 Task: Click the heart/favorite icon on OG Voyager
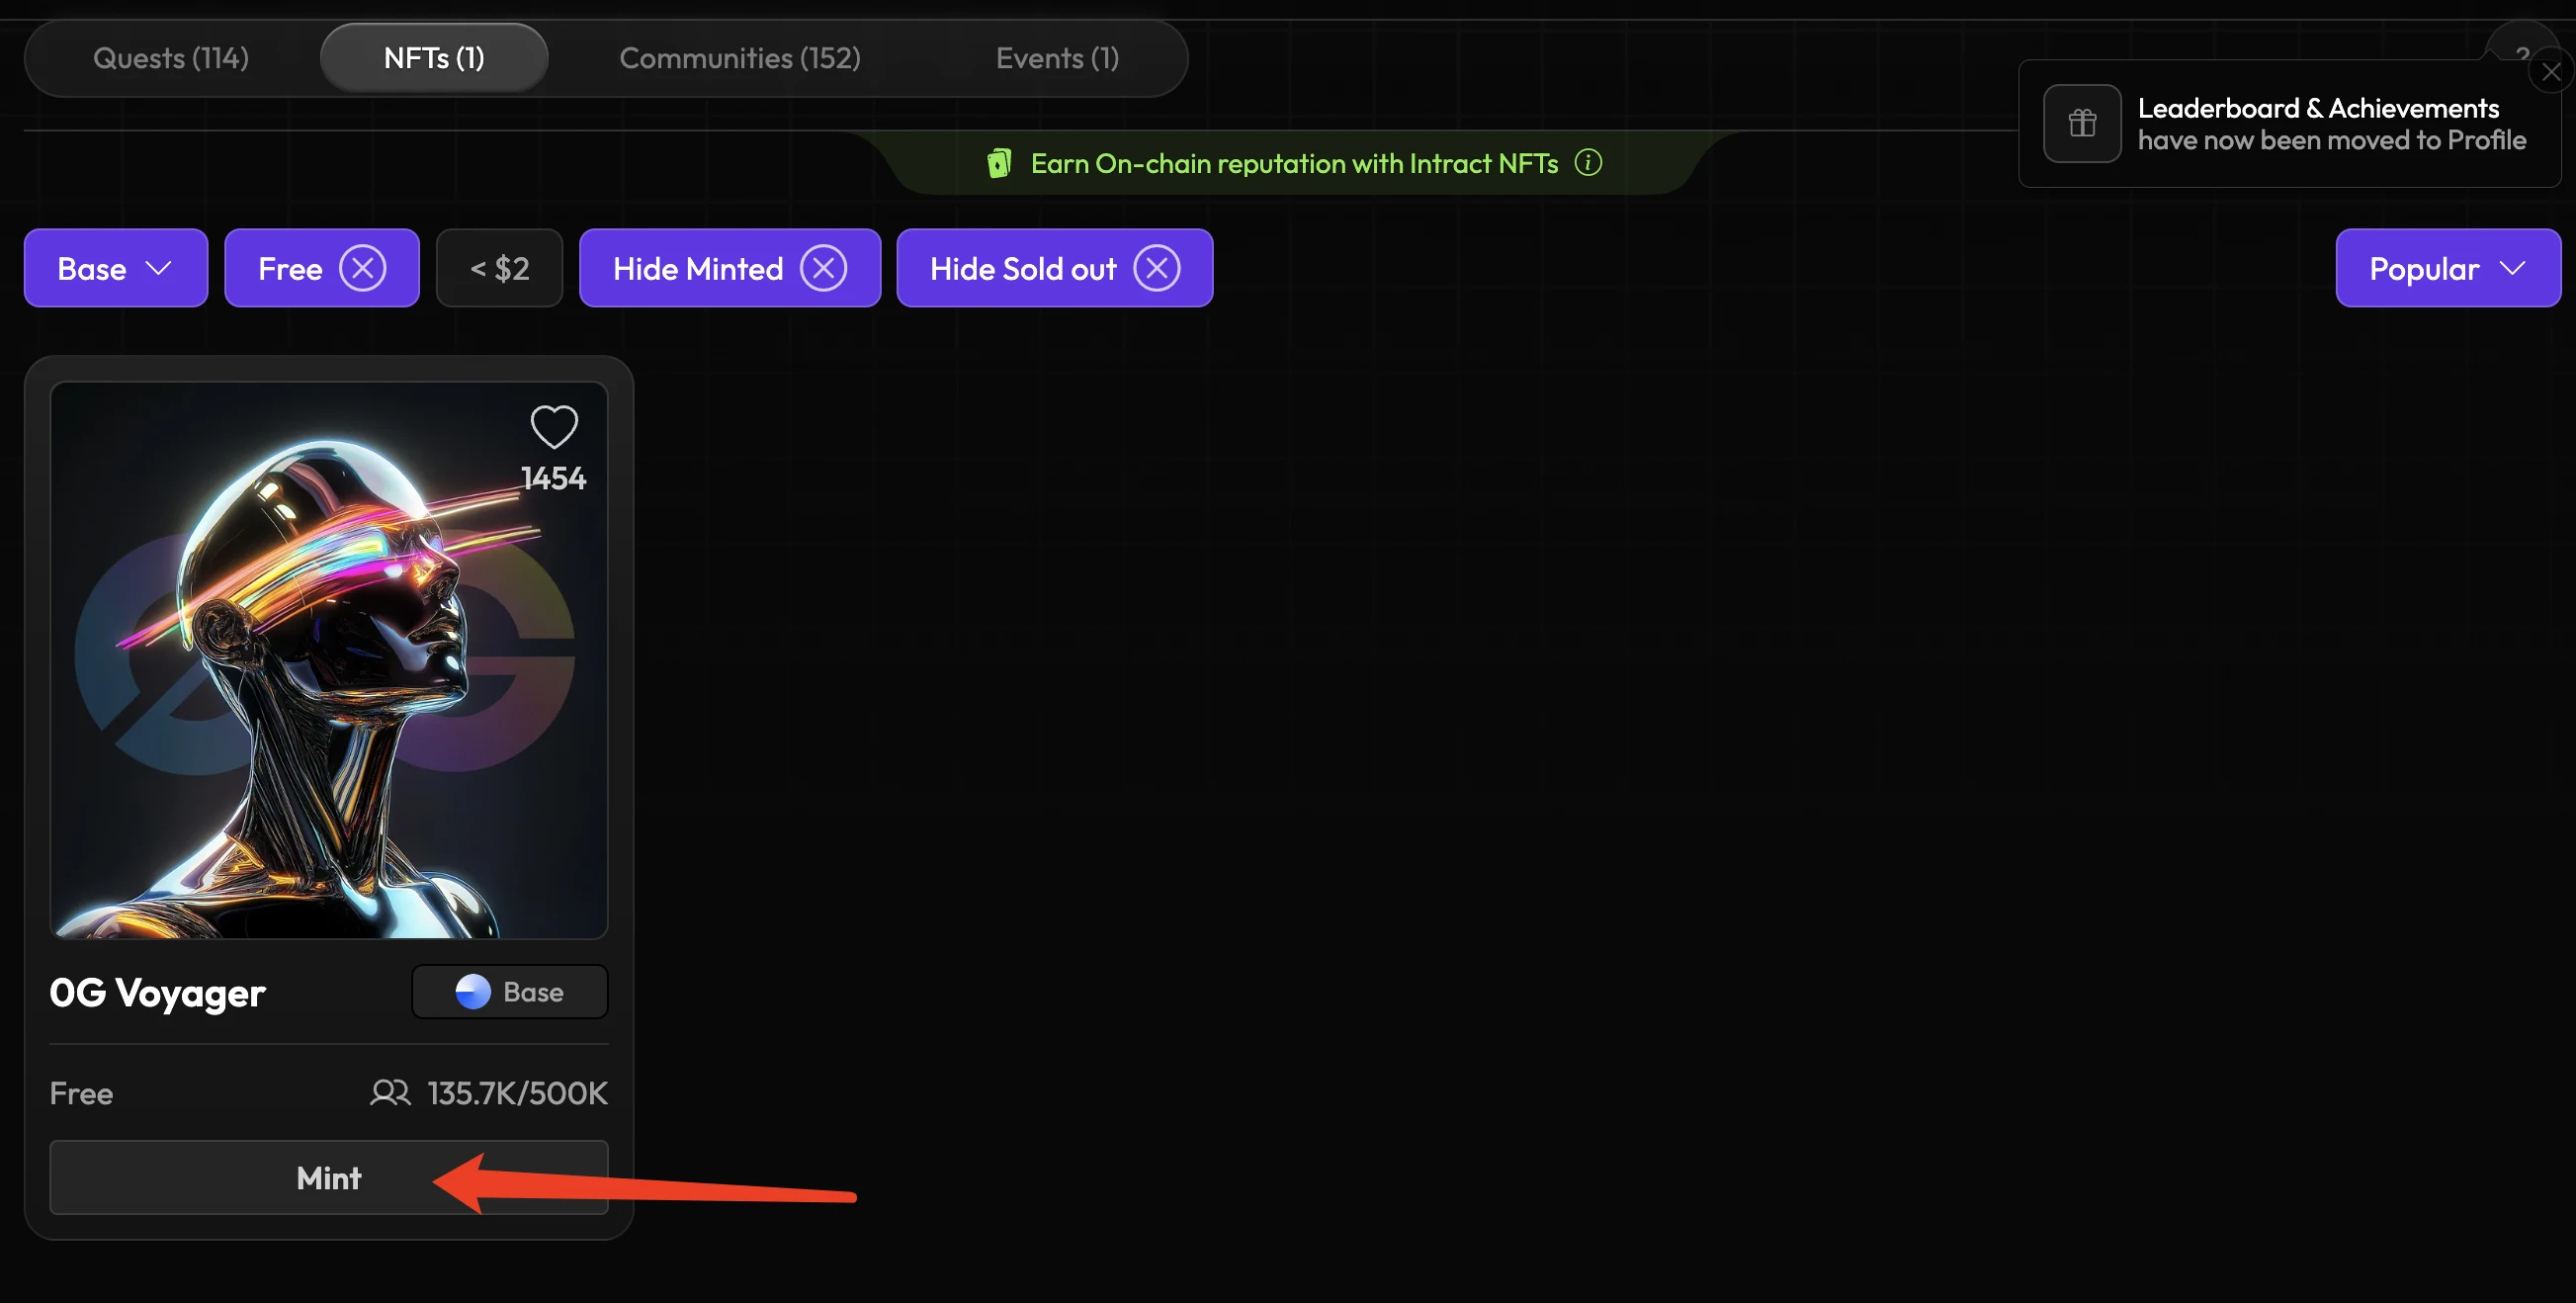(x=555, y=425)
